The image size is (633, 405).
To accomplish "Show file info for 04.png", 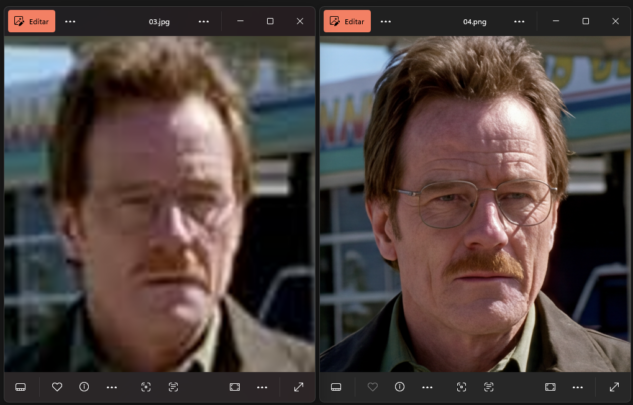I will (400, 387).
